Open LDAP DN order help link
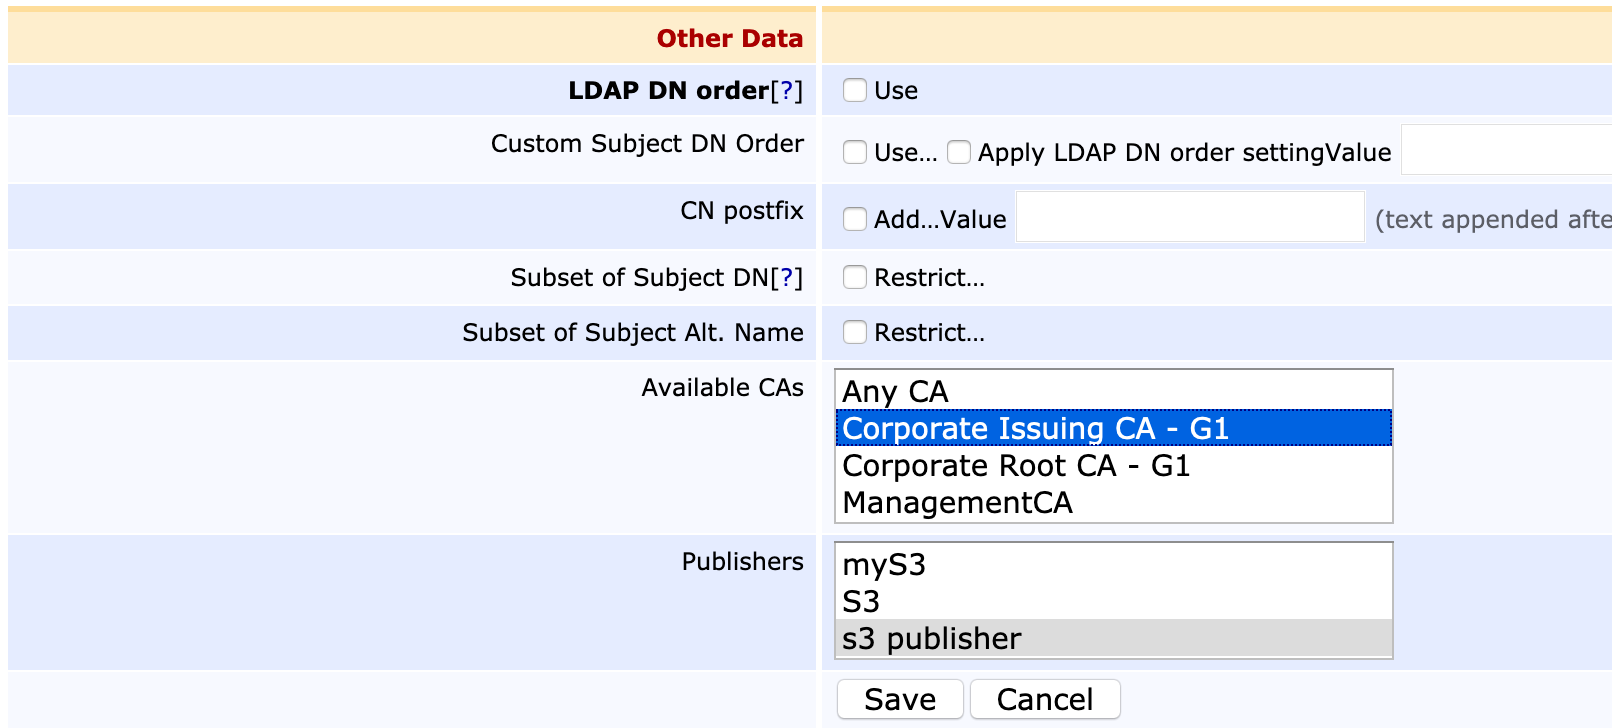Viewport: 1612px width, 728px height. click(x=786, y=91)
